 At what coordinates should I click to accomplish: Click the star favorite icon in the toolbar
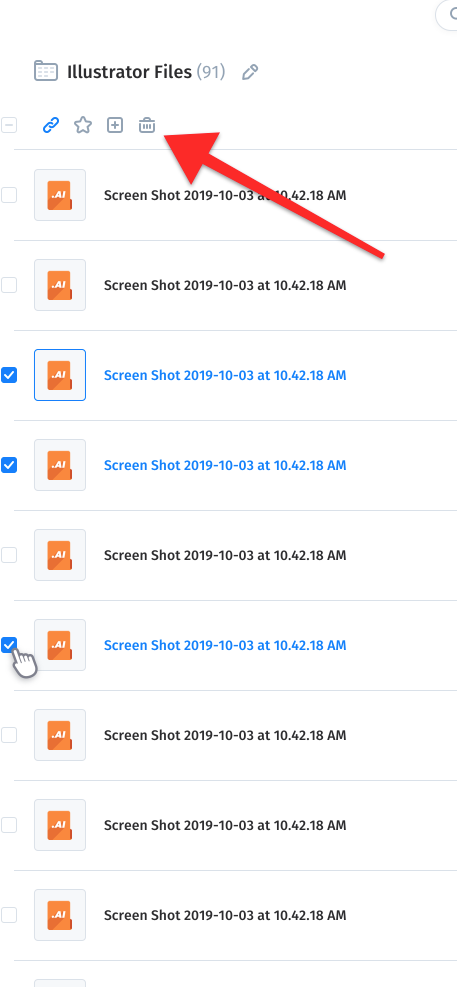coord(82,125)
